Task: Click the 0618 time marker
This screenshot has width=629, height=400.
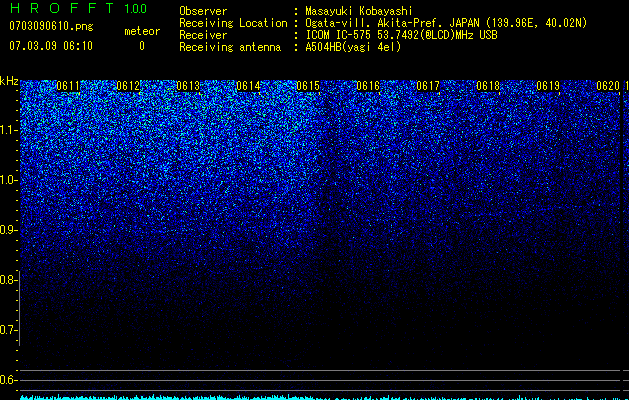Action: [488, 86]
